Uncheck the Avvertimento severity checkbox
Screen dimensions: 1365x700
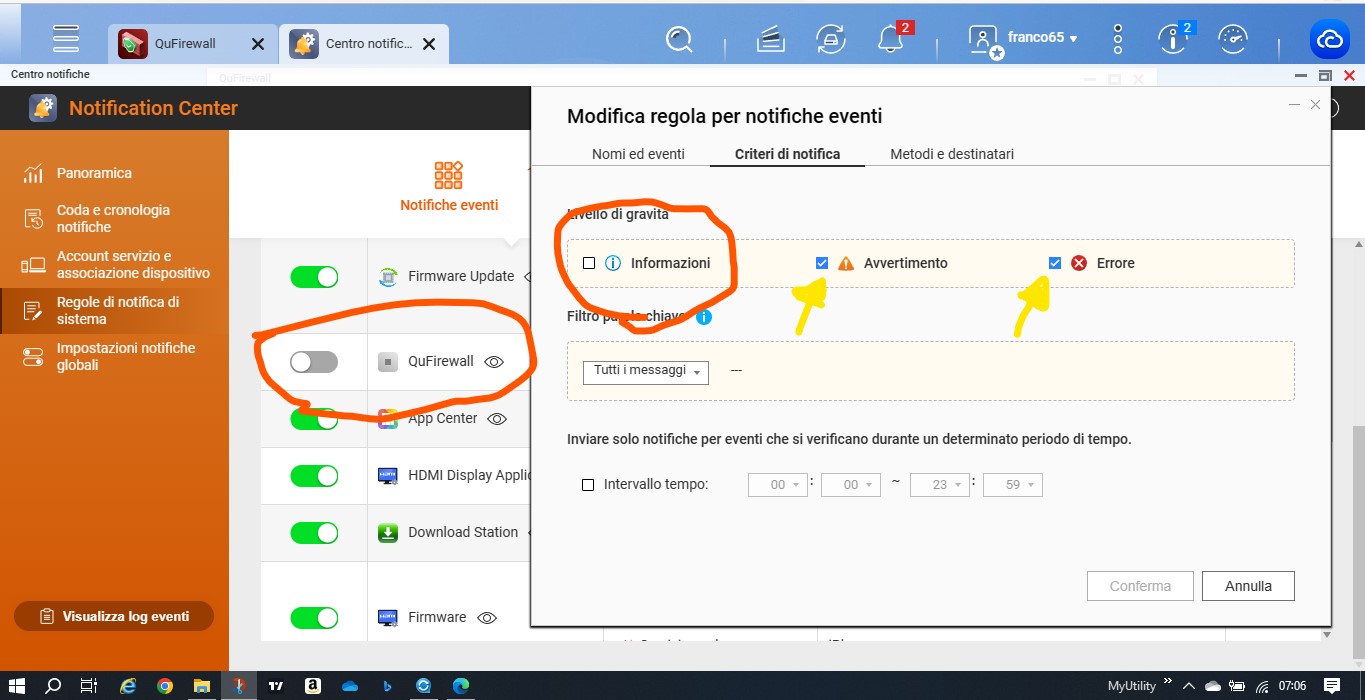822,263
